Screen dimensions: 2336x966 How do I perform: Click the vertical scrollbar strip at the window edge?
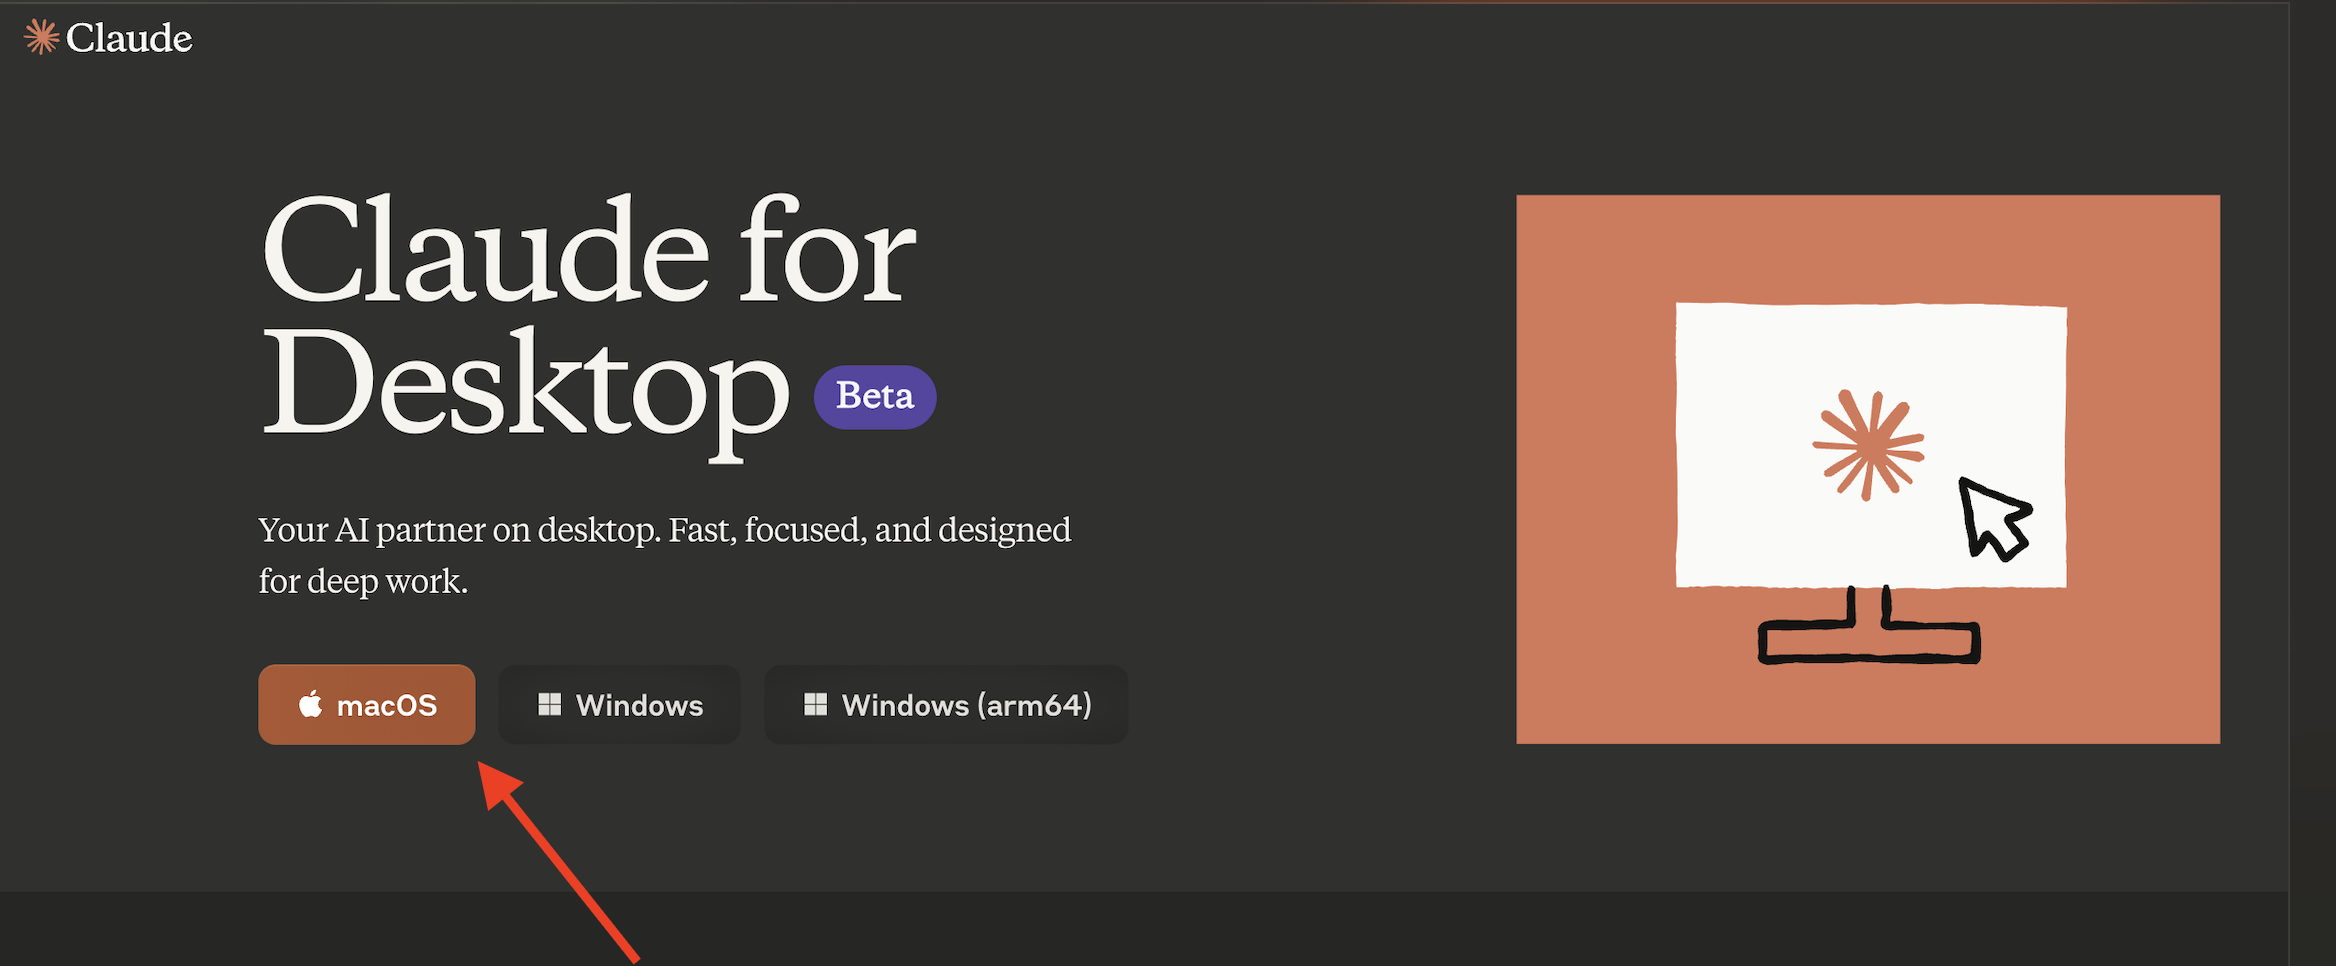tap(2312, 480)
